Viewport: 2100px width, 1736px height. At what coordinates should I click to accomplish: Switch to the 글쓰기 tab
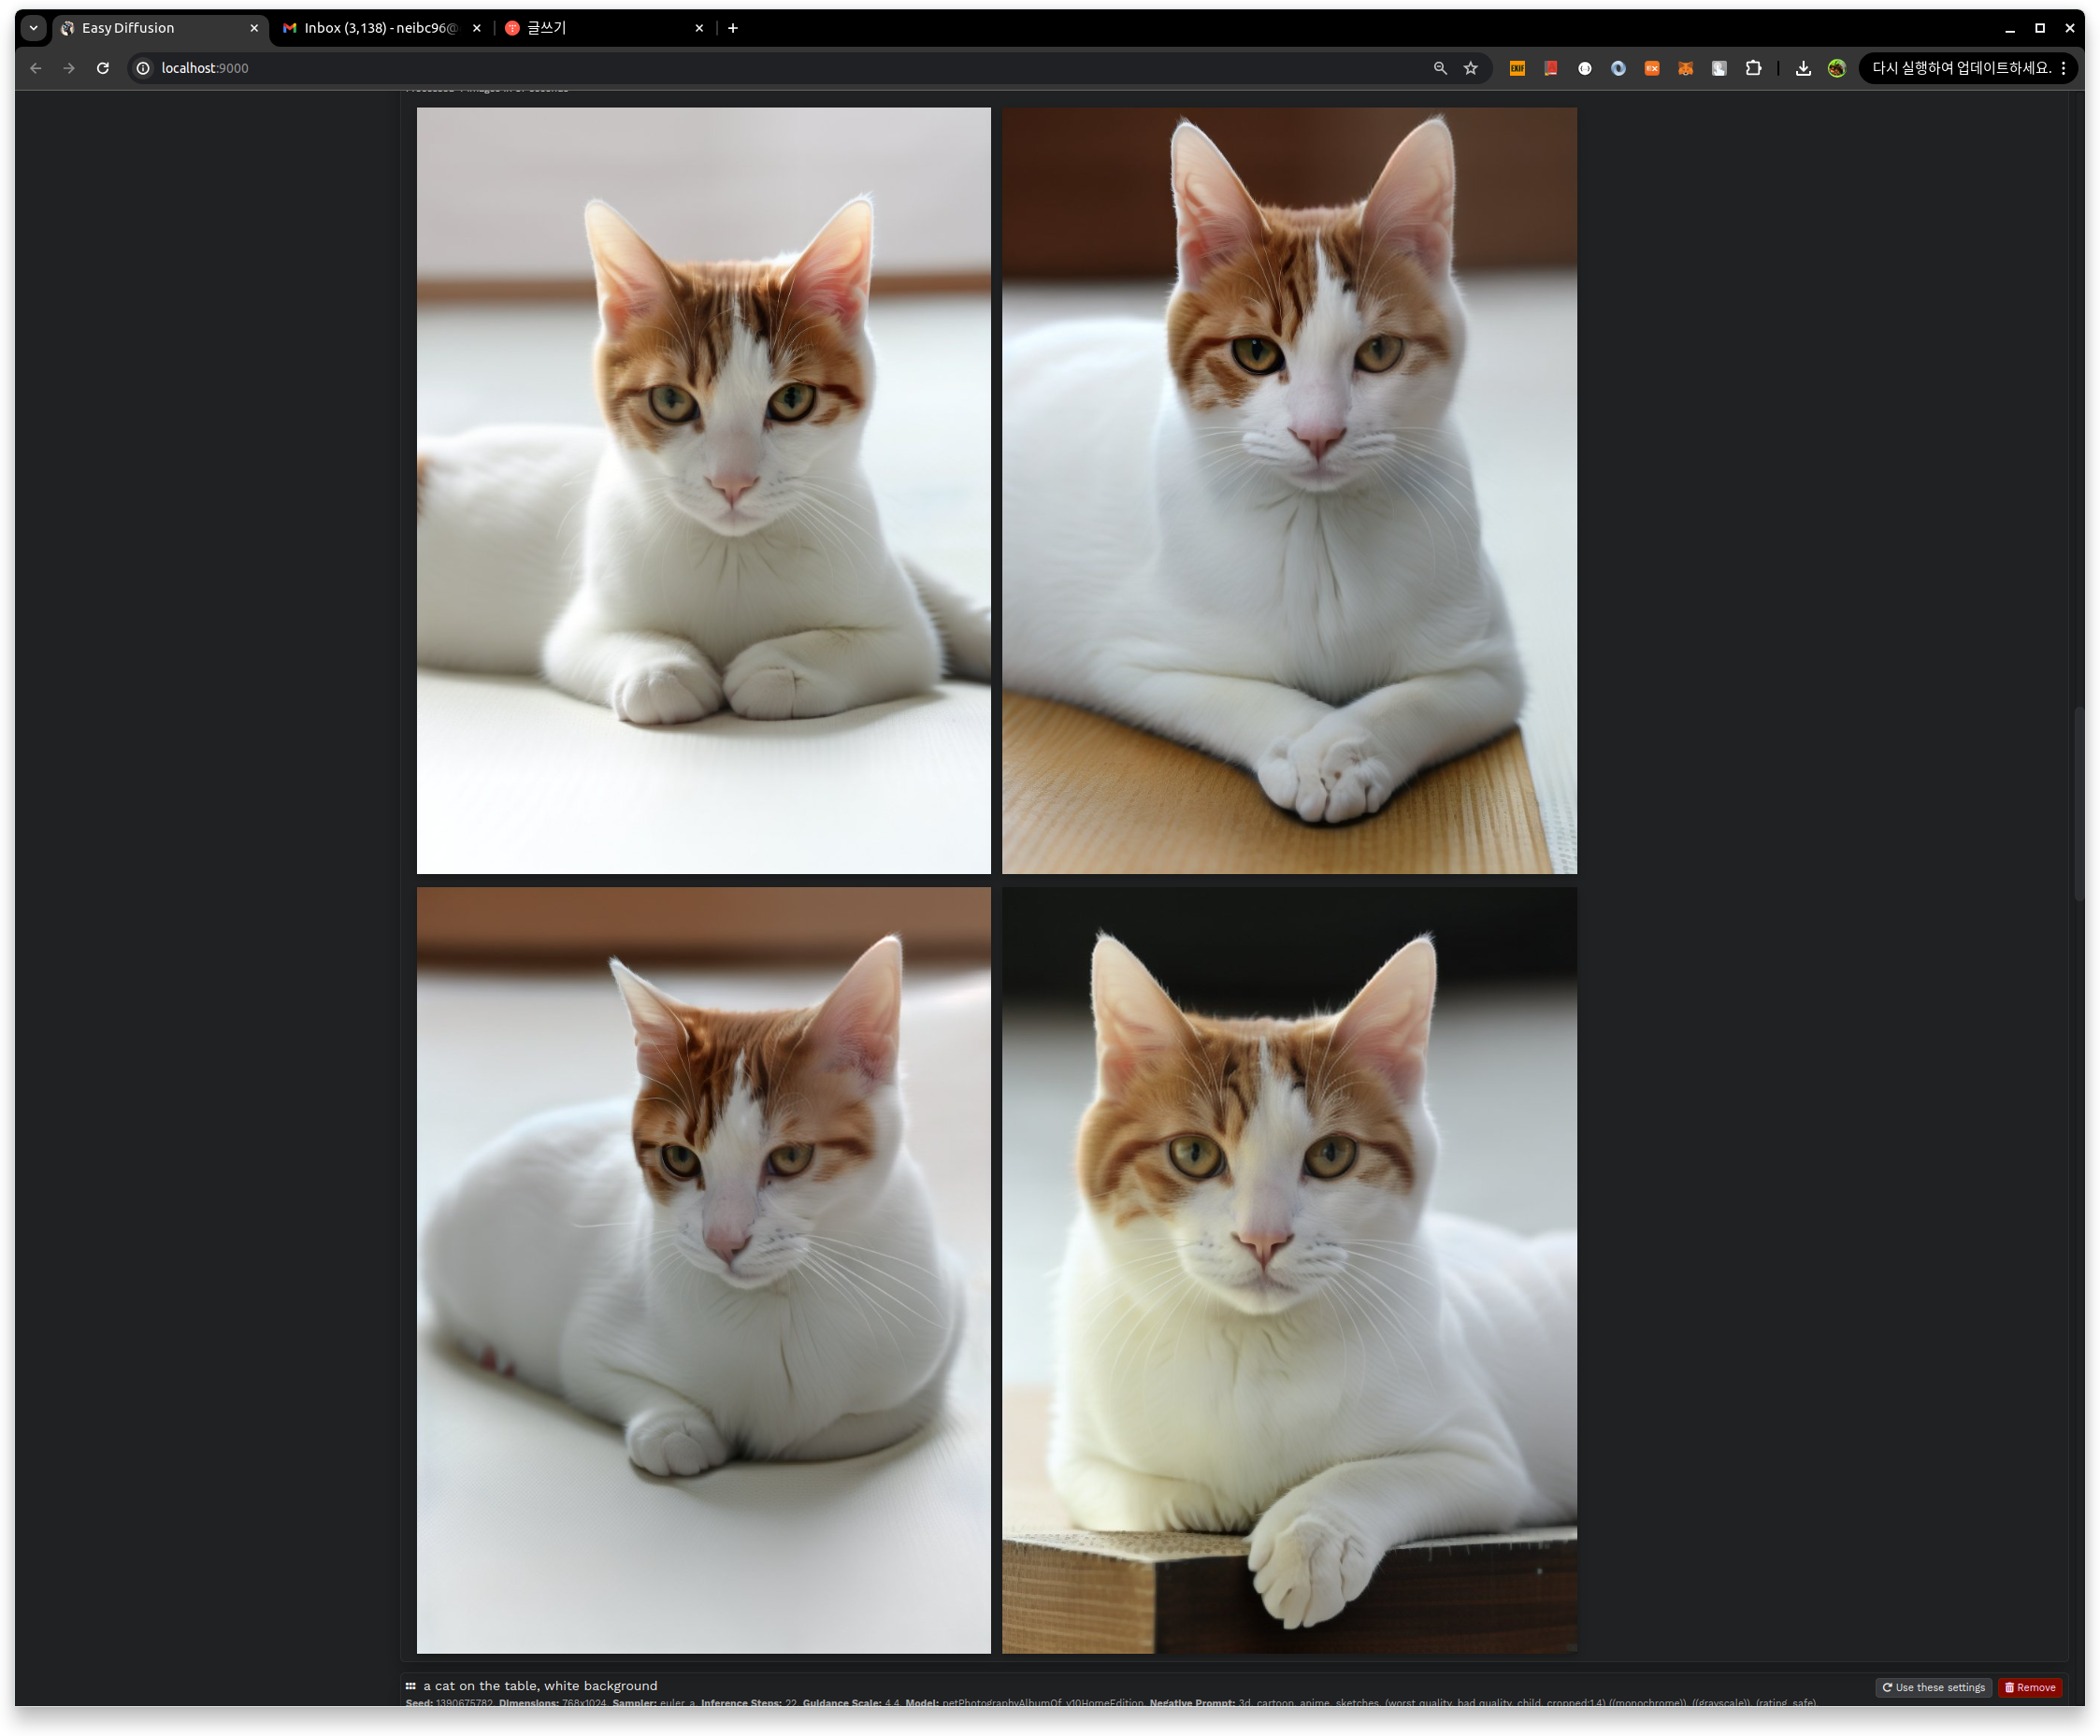point(600,28)
